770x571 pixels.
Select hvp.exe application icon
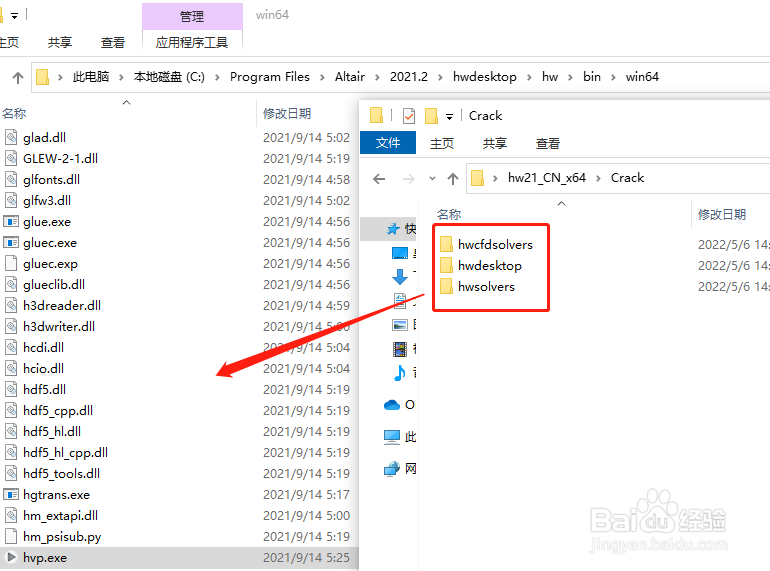point(11,557)
